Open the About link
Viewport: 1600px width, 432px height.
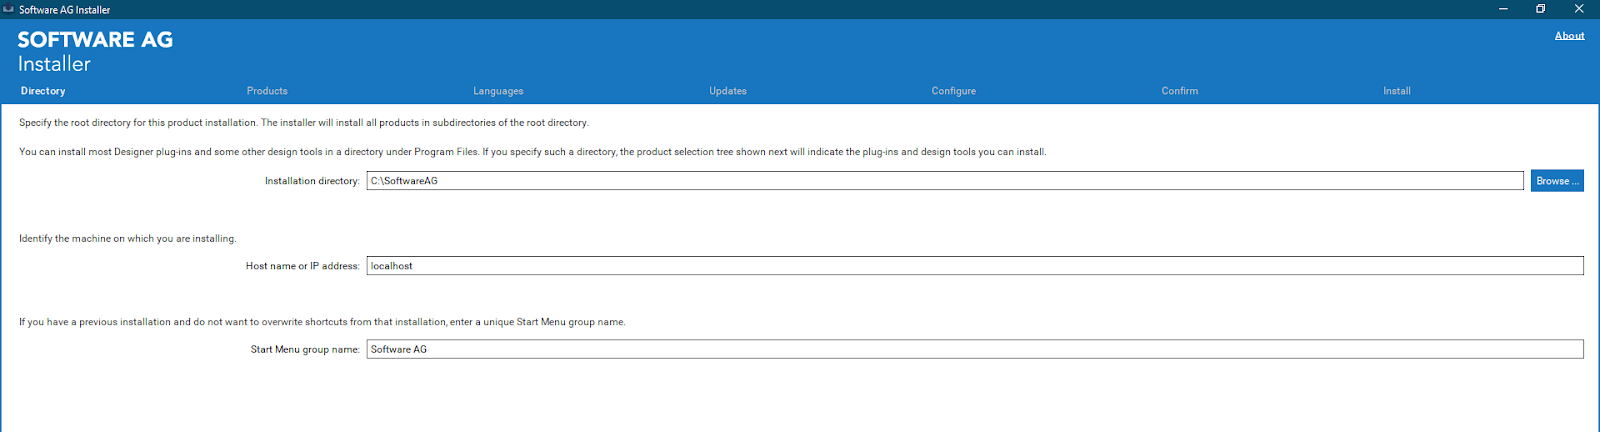click(x=1569, y=36)
